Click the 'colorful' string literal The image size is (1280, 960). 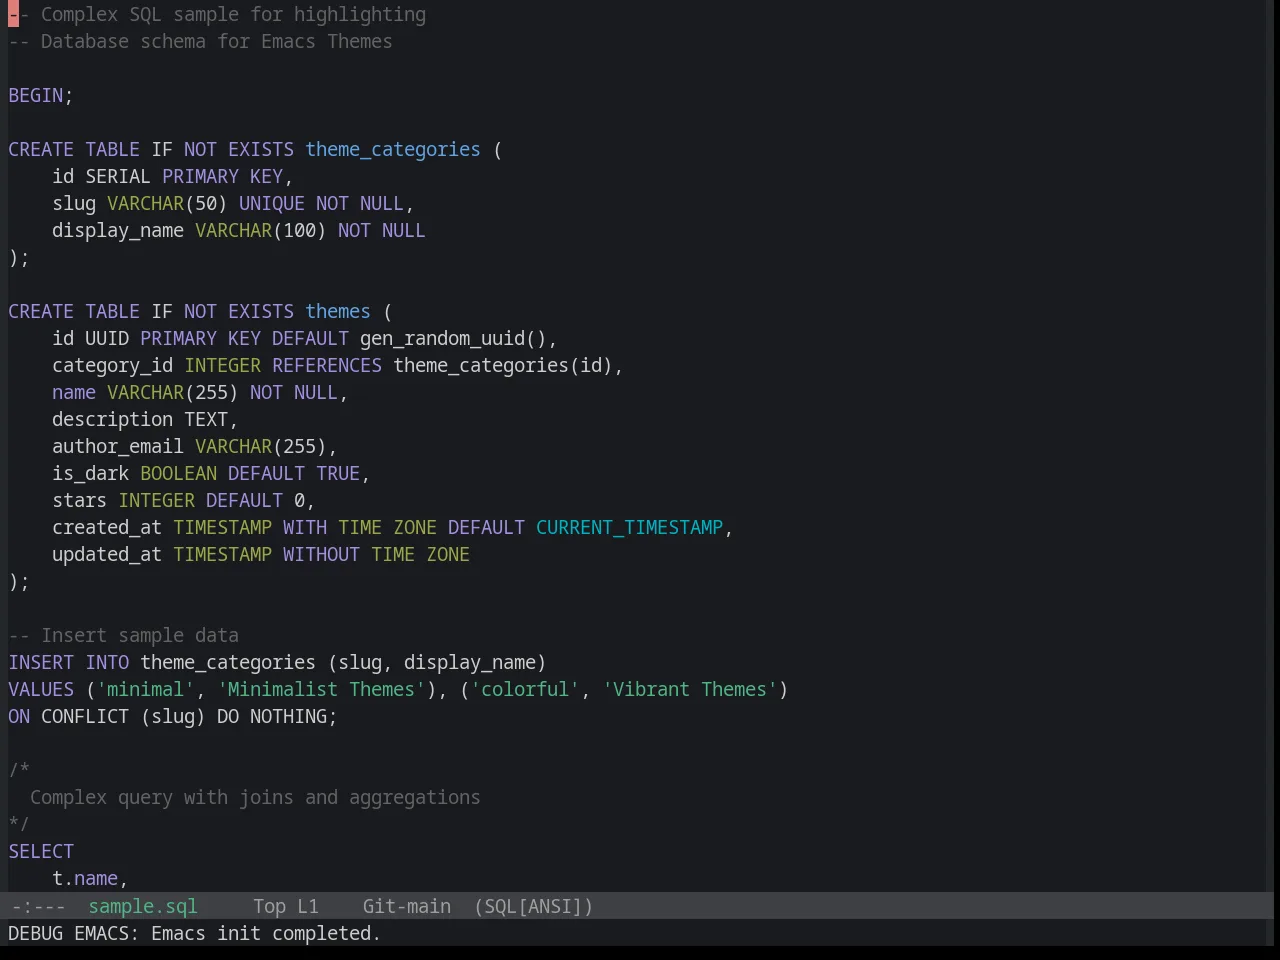(x=525, y=689)
